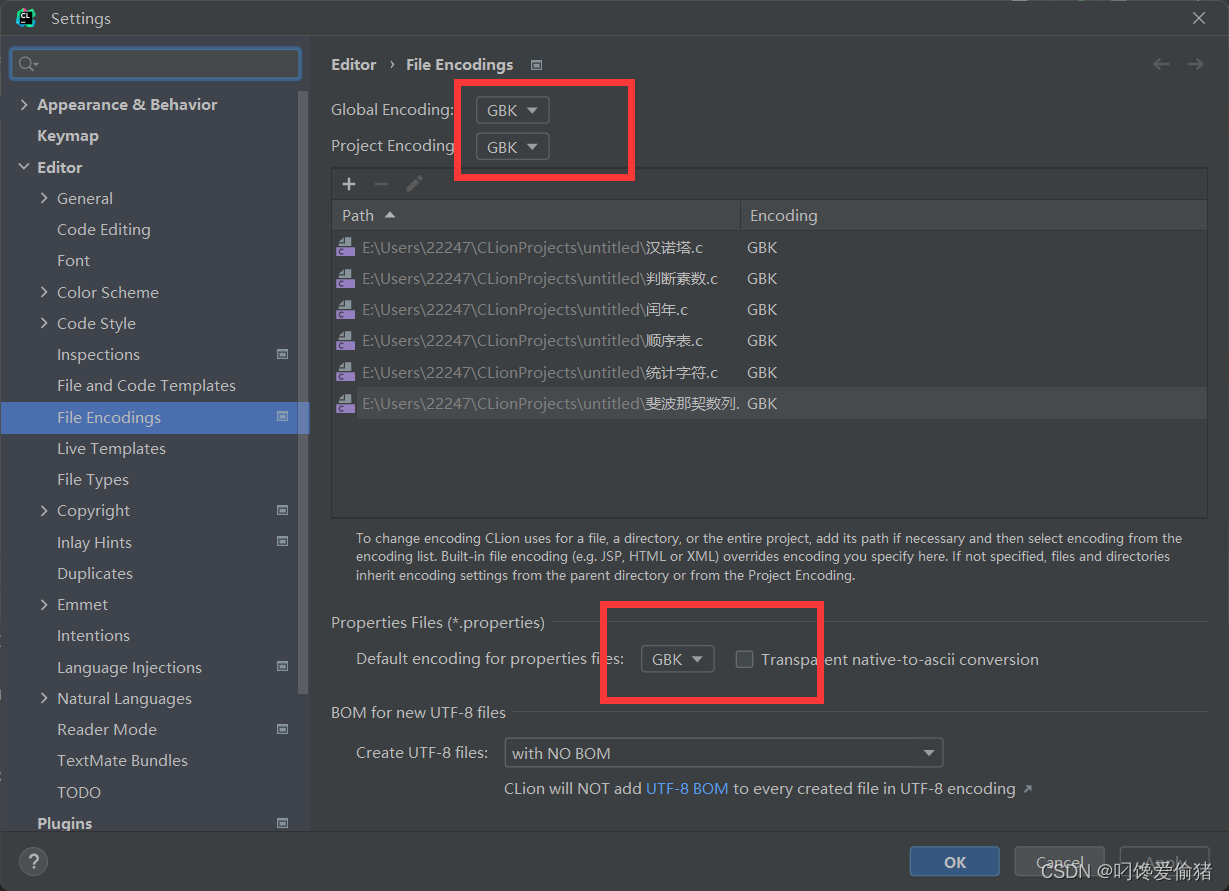The image size is (1229, 891).
Task: Open the UTF-8 BOM link
Action: pos(687,788)
